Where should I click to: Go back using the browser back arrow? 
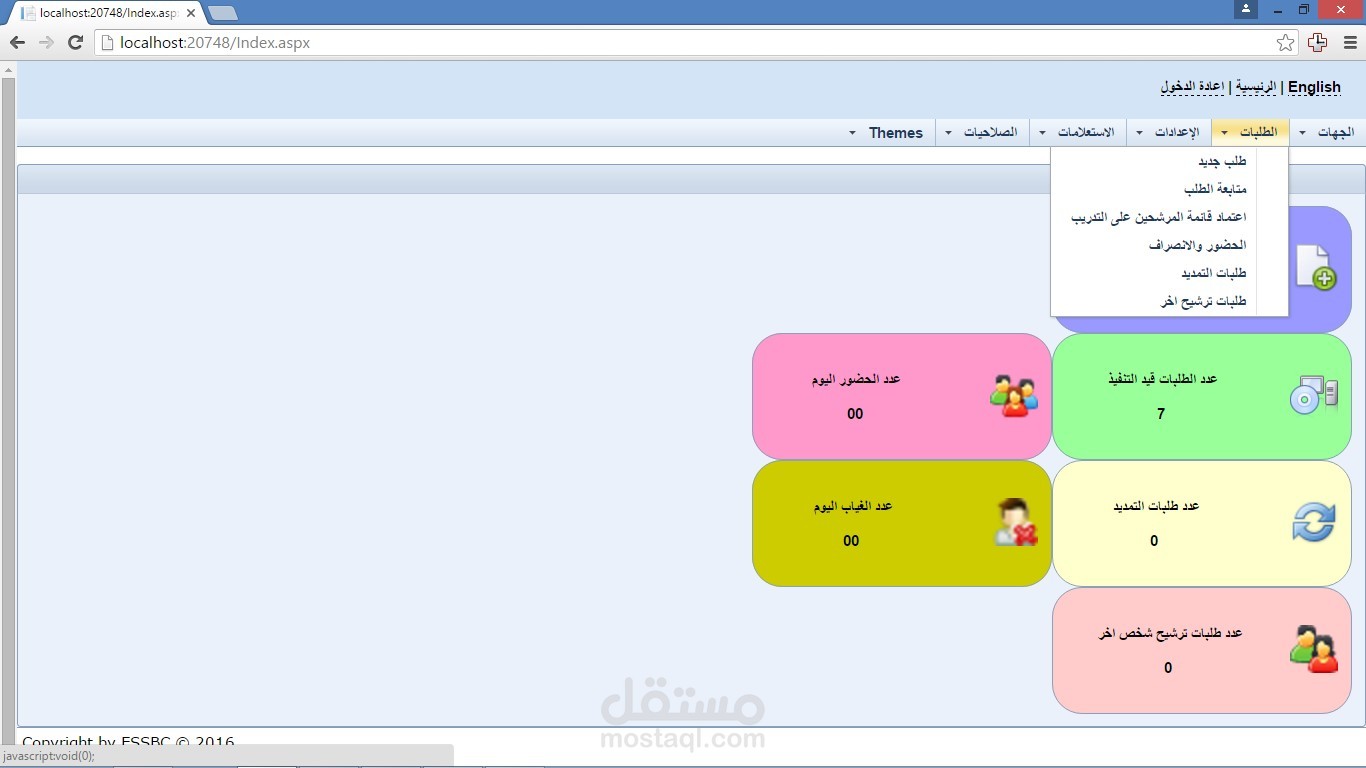17,42
